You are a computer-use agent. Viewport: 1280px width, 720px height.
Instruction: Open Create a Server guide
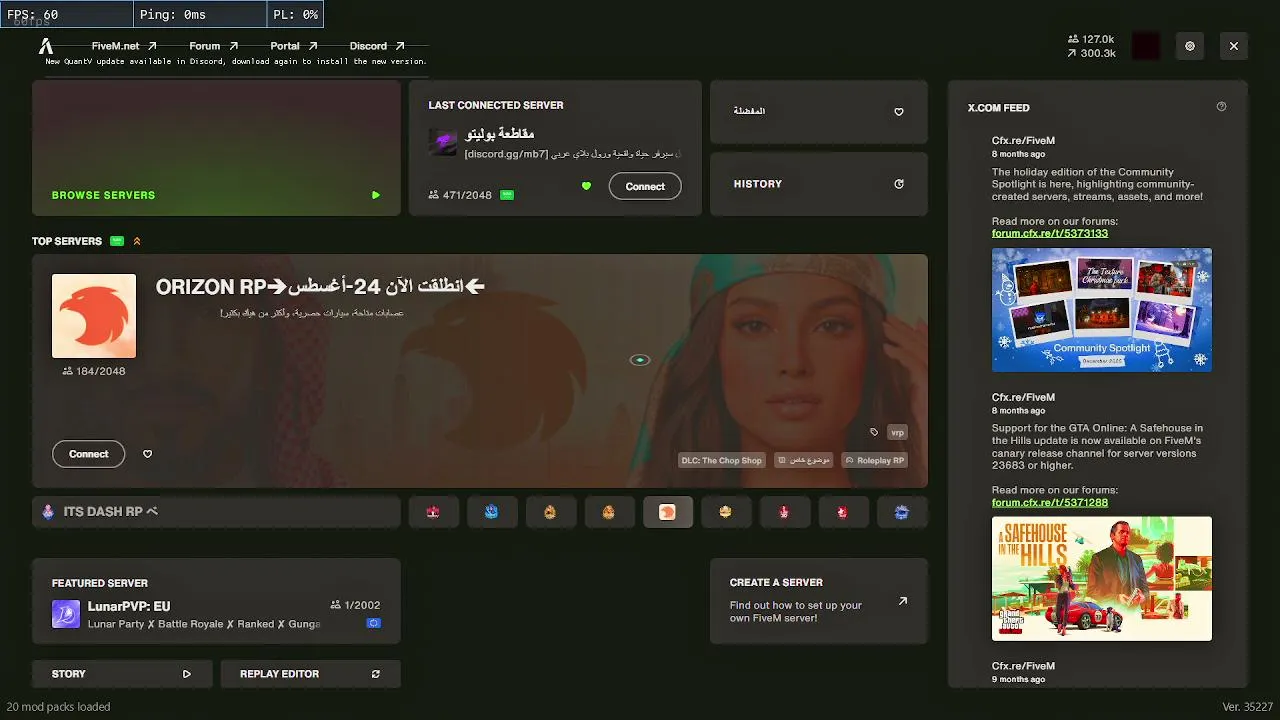[819, 601]
